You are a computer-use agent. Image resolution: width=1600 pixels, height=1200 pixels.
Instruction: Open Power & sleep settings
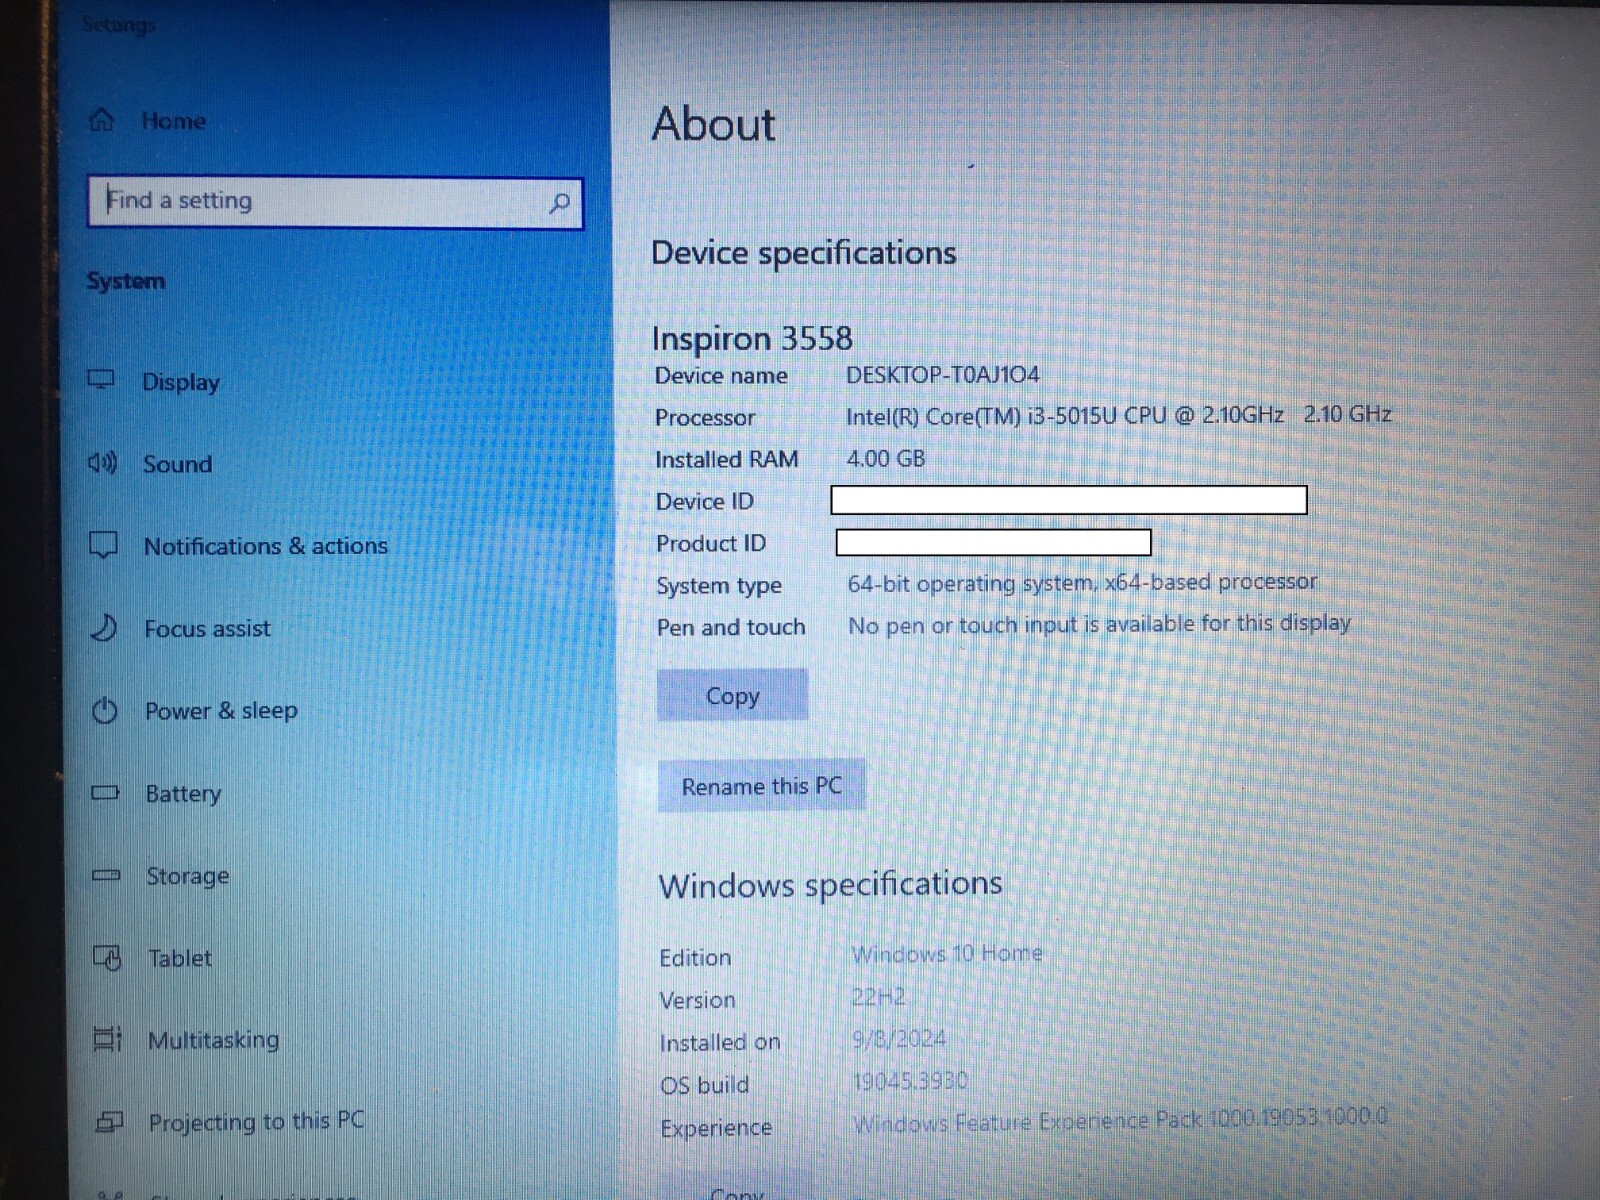(221, 711)
